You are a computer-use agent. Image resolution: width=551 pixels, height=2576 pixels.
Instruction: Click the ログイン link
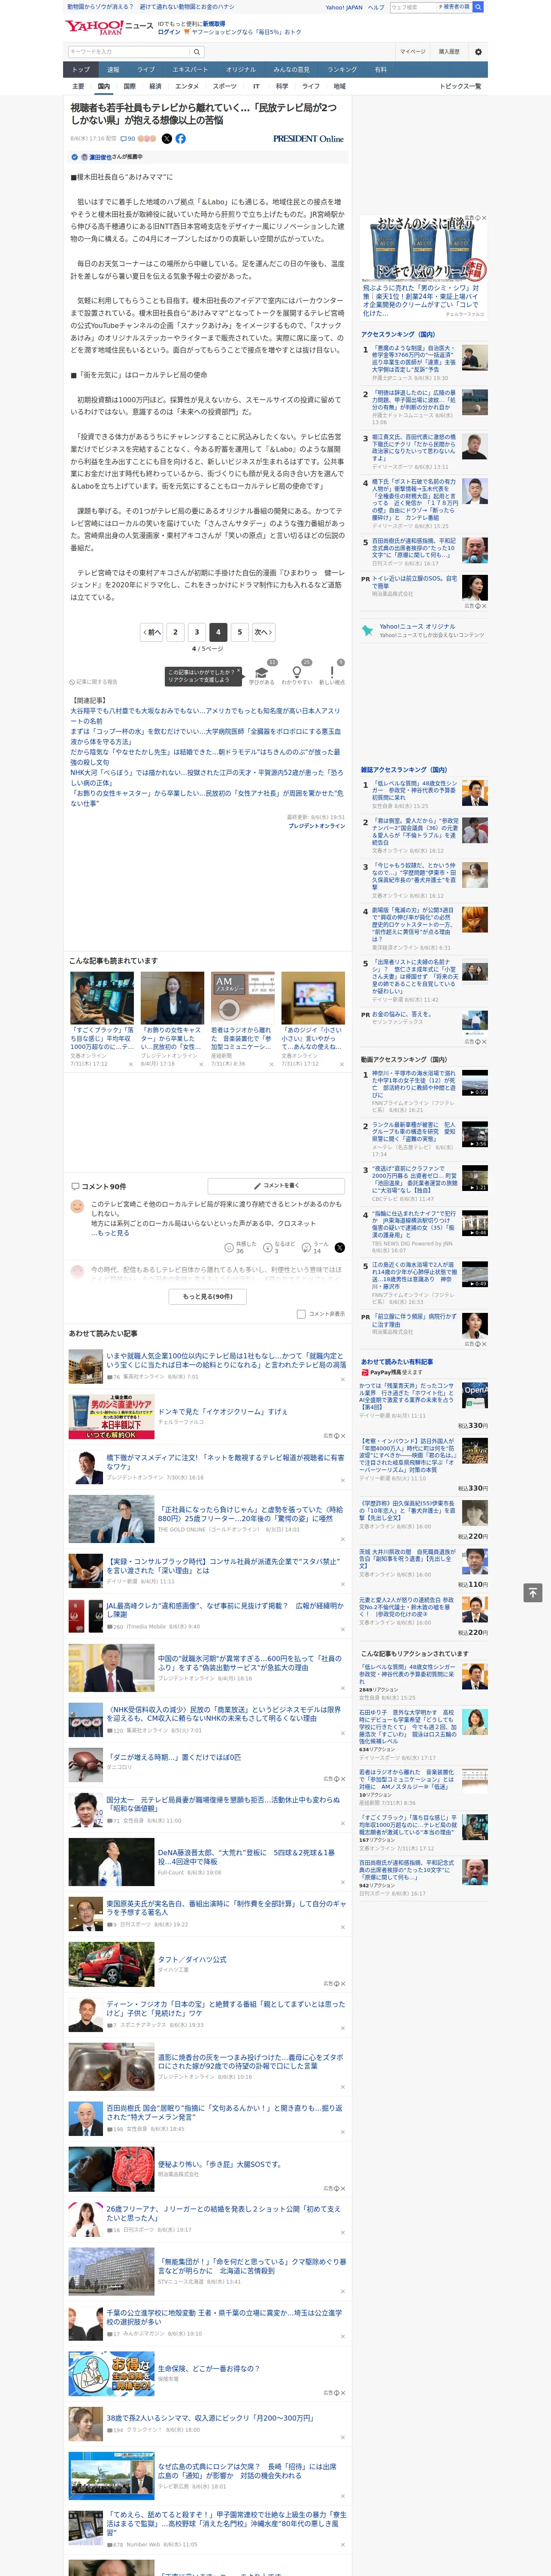[x=169, y=32]
